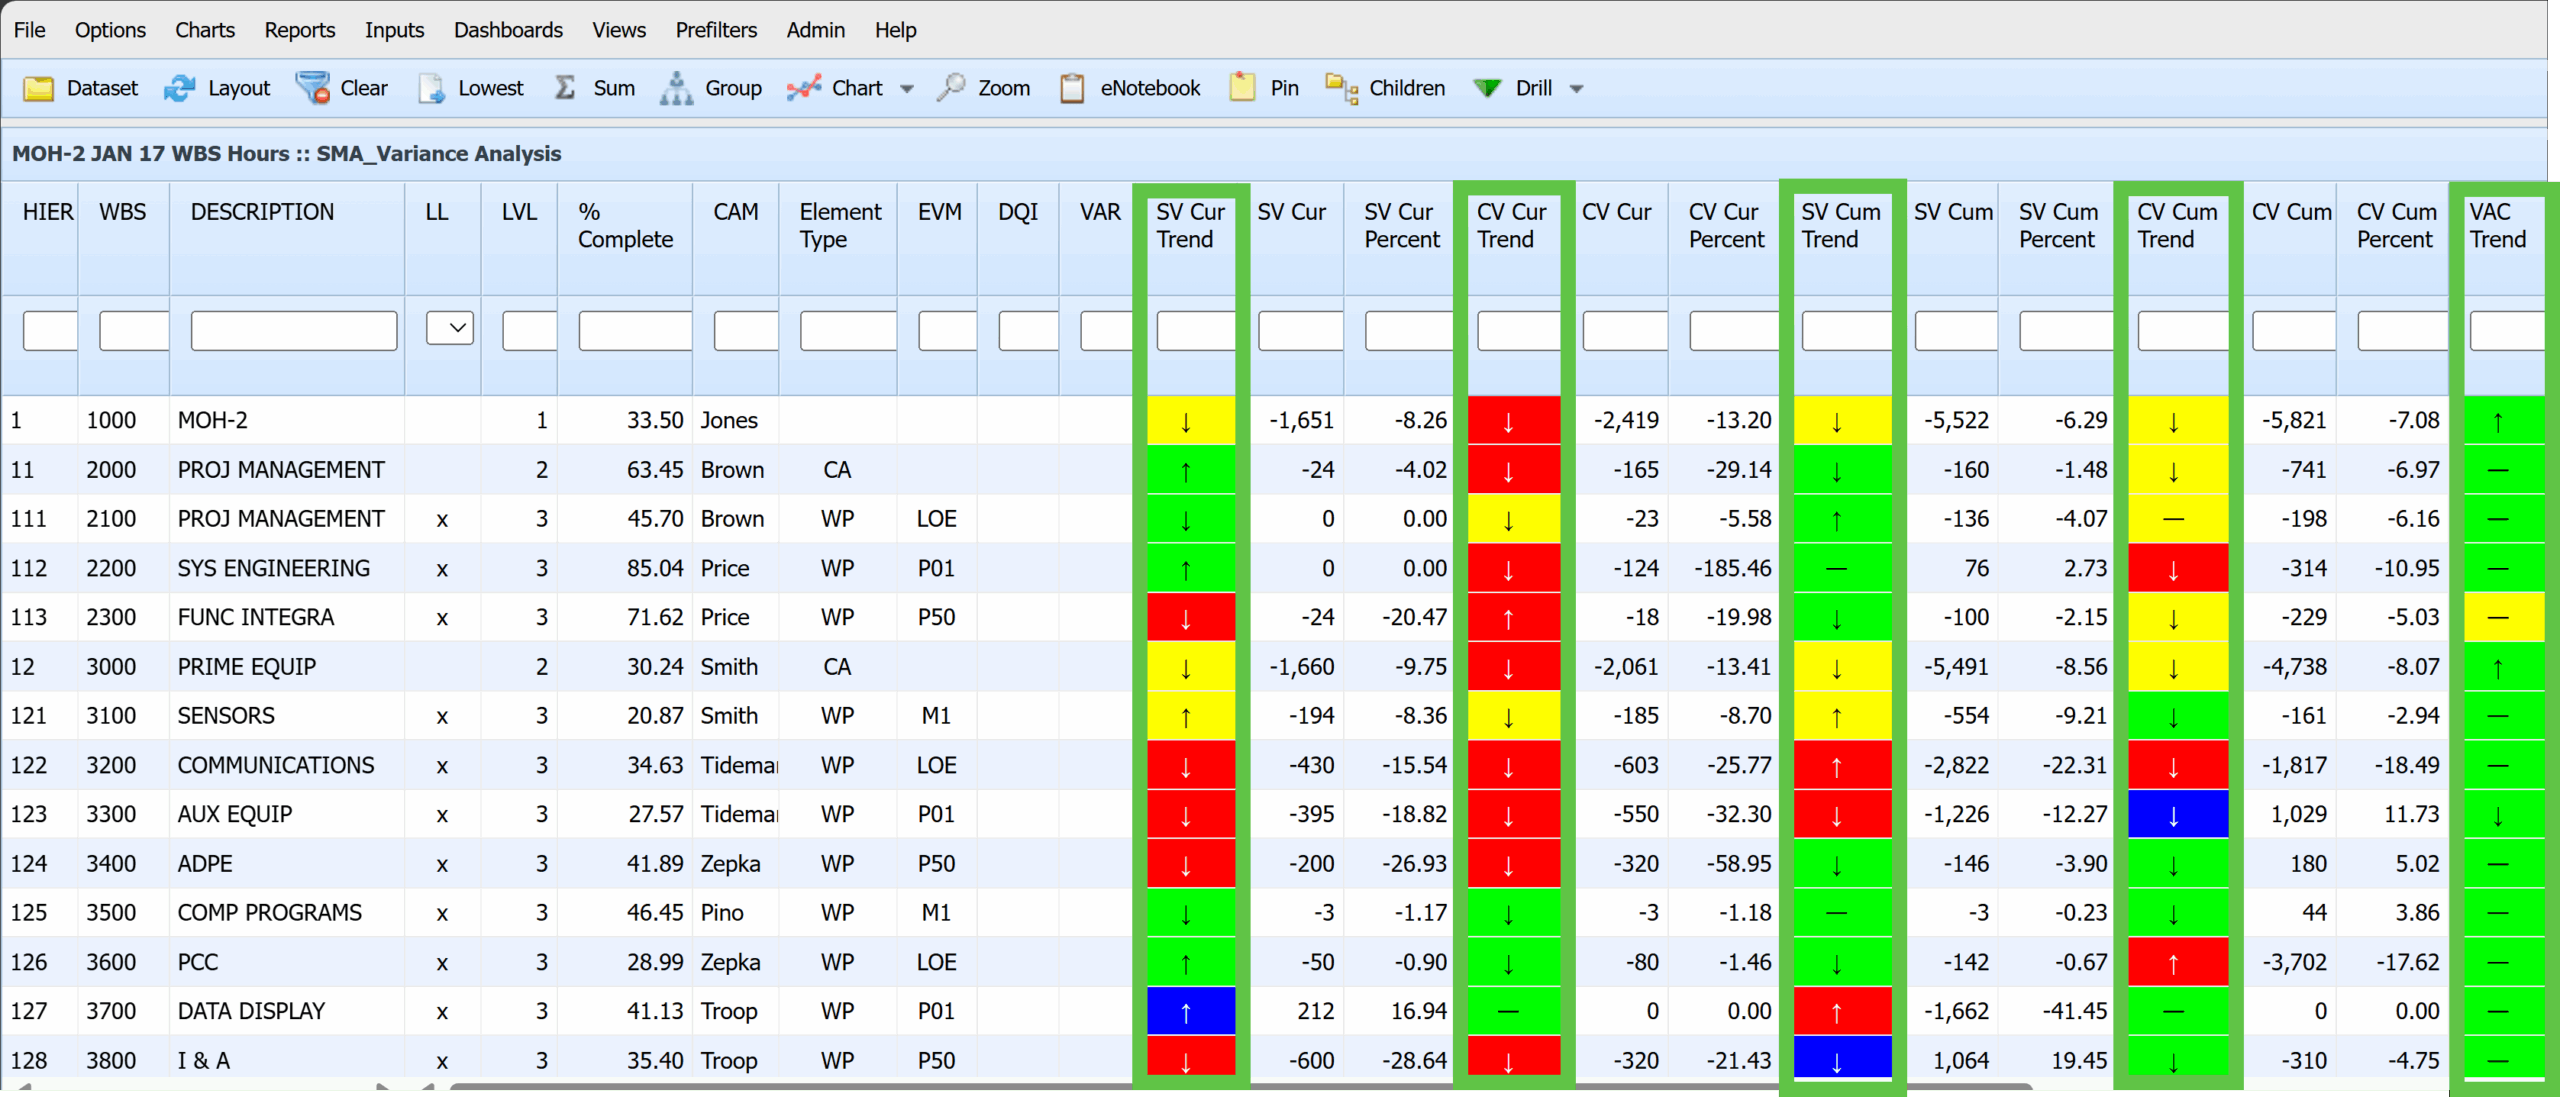Click blue SV Cum Trend cell for I & A
Image resolution: width=2560 pixels, height=1097 pixels.
click(x=1842, y=1058)
